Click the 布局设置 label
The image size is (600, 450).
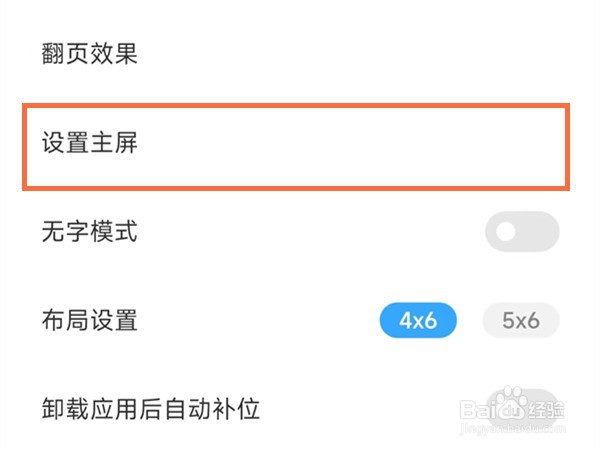90,320
